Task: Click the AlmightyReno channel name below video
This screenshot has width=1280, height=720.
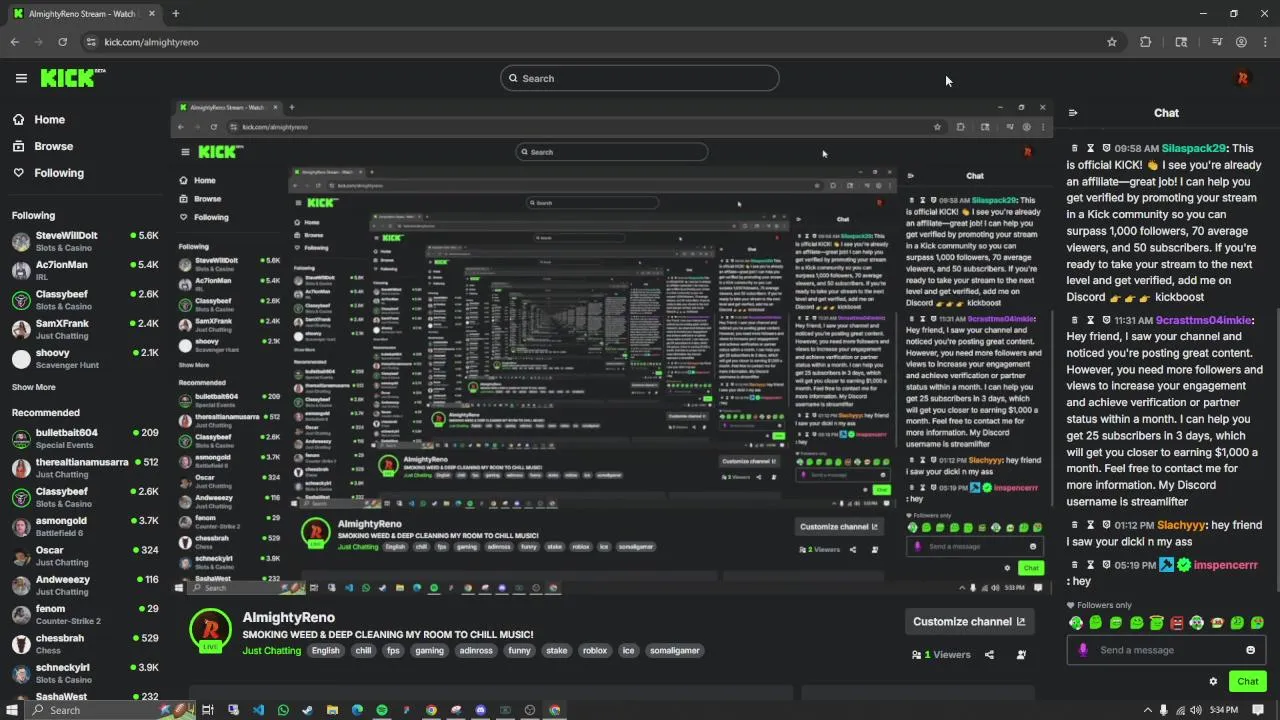Action: pyautogui.click(x=288, y=618)
